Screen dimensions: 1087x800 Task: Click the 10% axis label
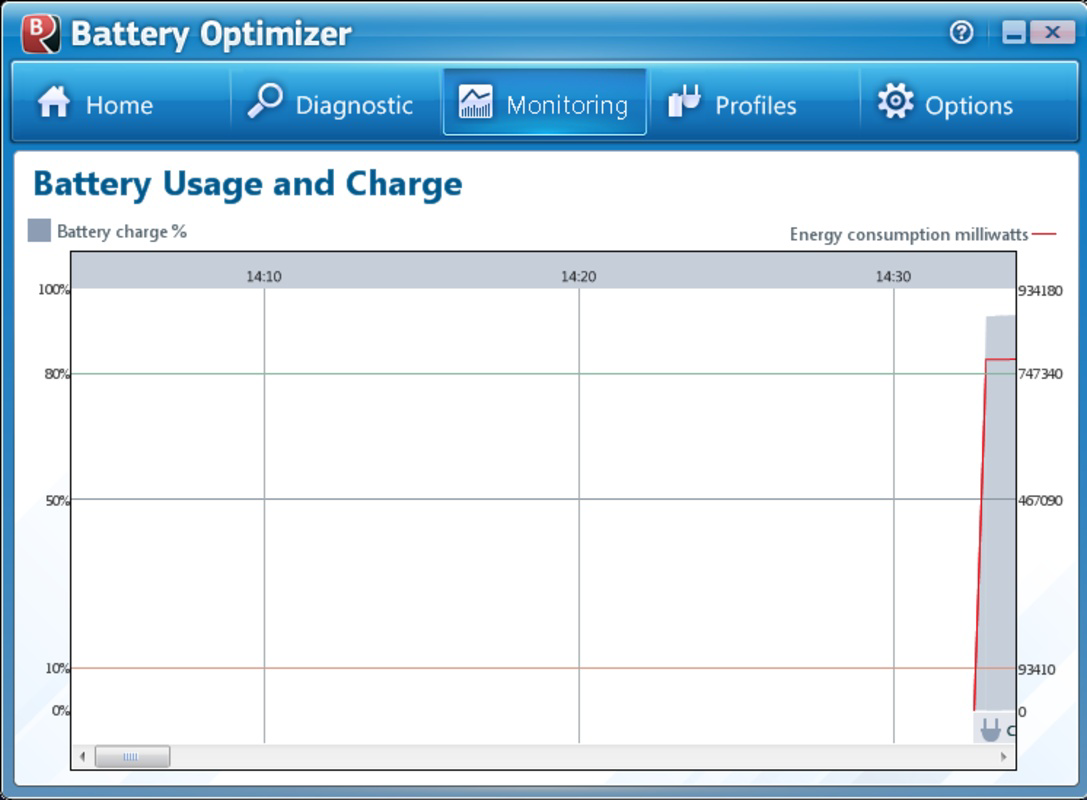pos(58,668)
